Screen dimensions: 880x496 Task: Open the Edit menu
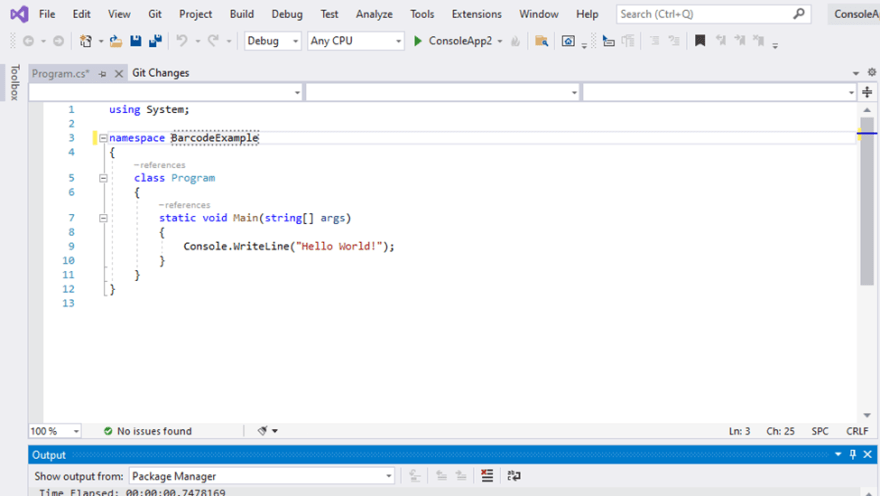[x=81, y=14]
